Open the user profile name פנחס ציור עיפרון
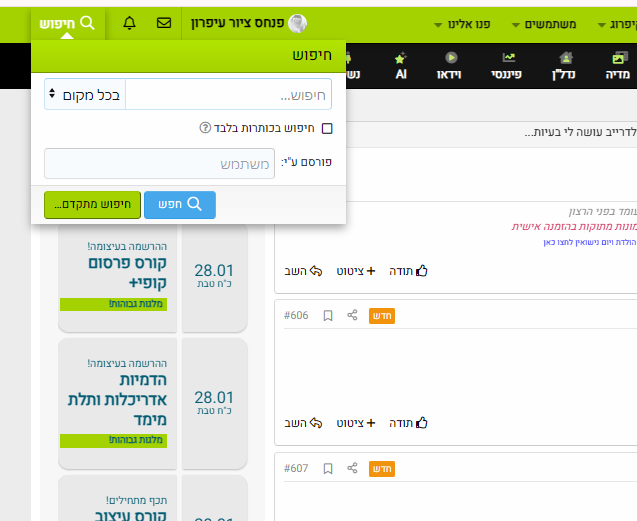 238,23
